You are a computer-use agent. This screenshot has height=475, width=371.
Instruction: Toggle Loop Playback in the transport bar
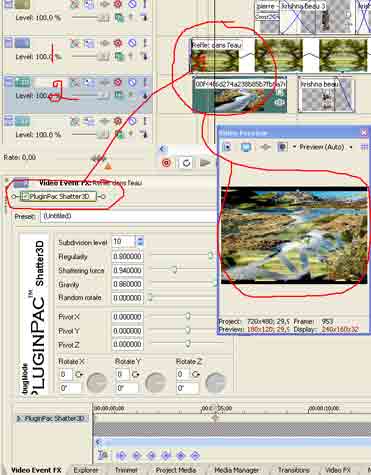point(186,163)
